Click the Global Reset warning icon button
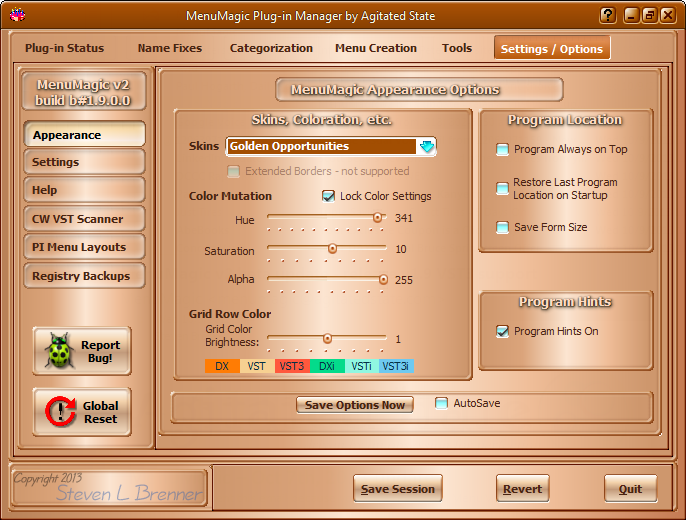Image resolution: width=686 pixels, height=520 pixels. [x=82, y=412]
